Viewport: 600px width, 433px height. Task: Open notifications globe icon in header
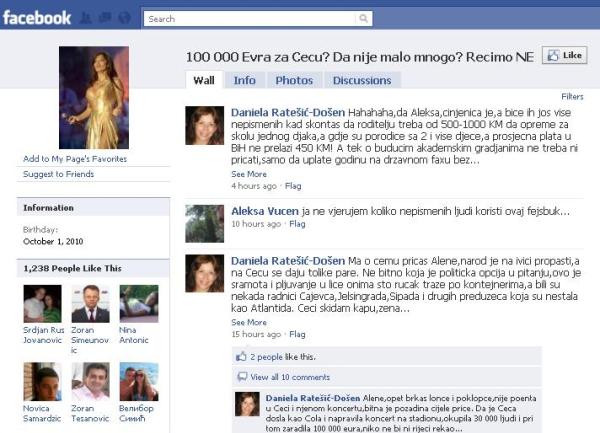(x=124, y=18)
